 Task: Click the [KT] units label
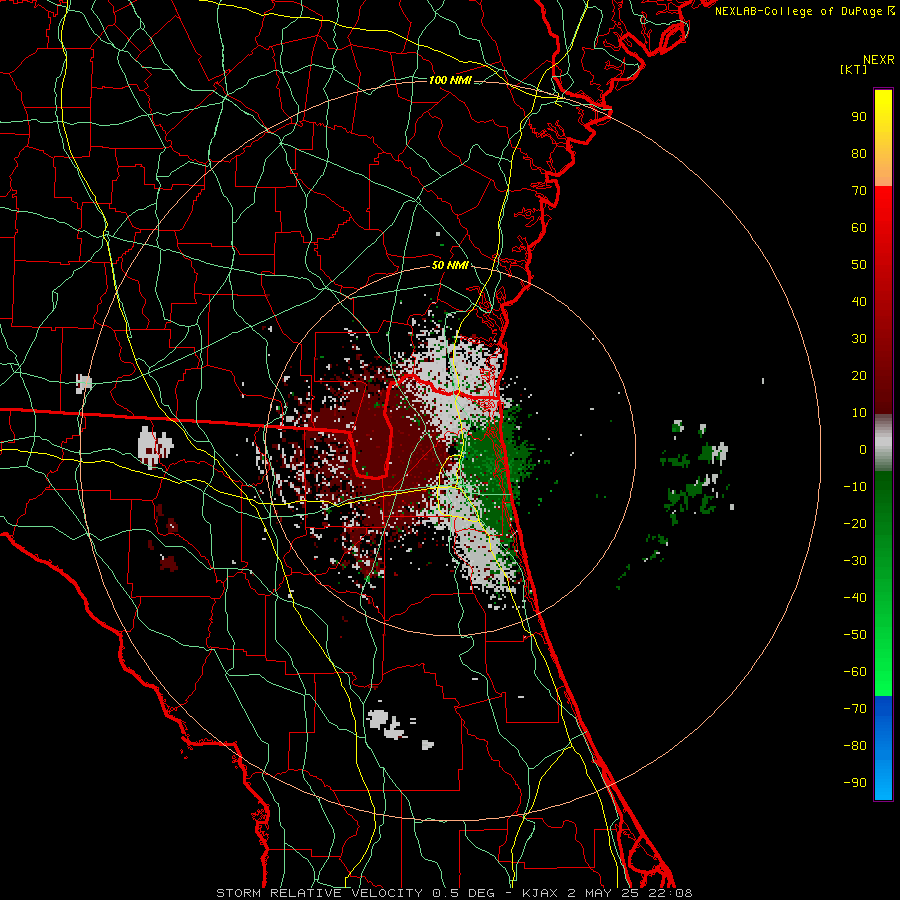coord(853,69)
